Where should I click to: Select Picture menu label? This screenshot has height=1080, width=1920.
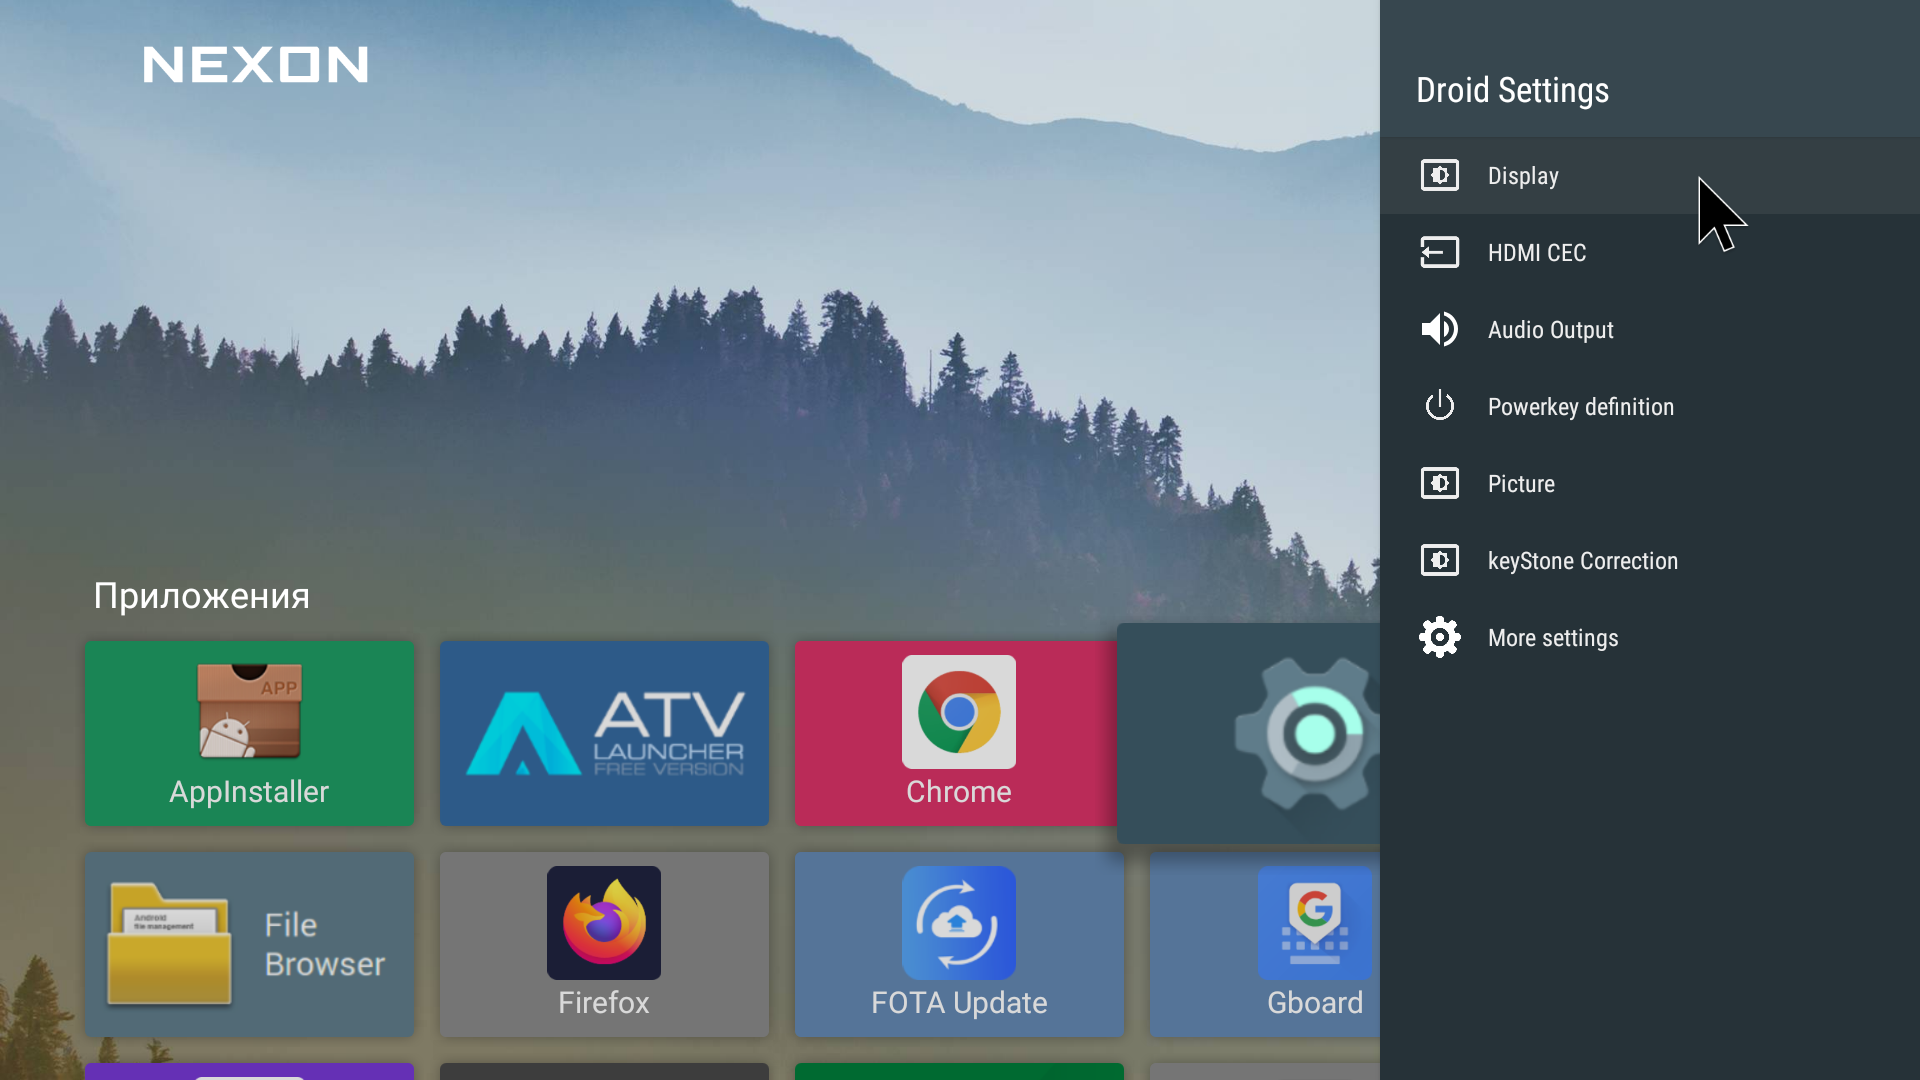(x=1521, y=484)
